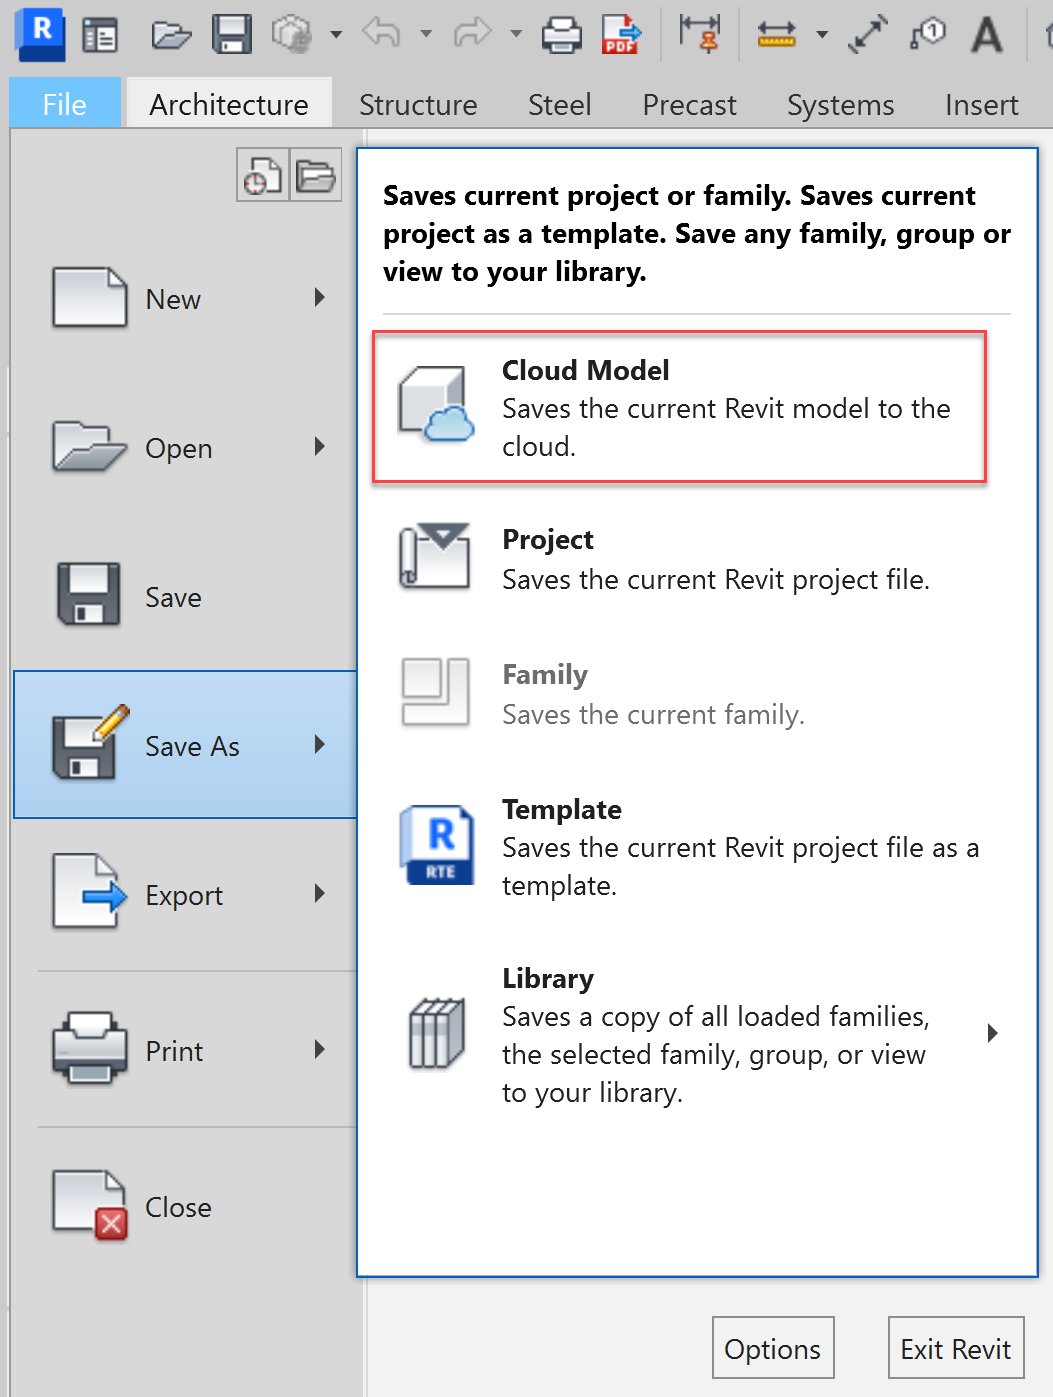Show Open Documents list icon

316,176
